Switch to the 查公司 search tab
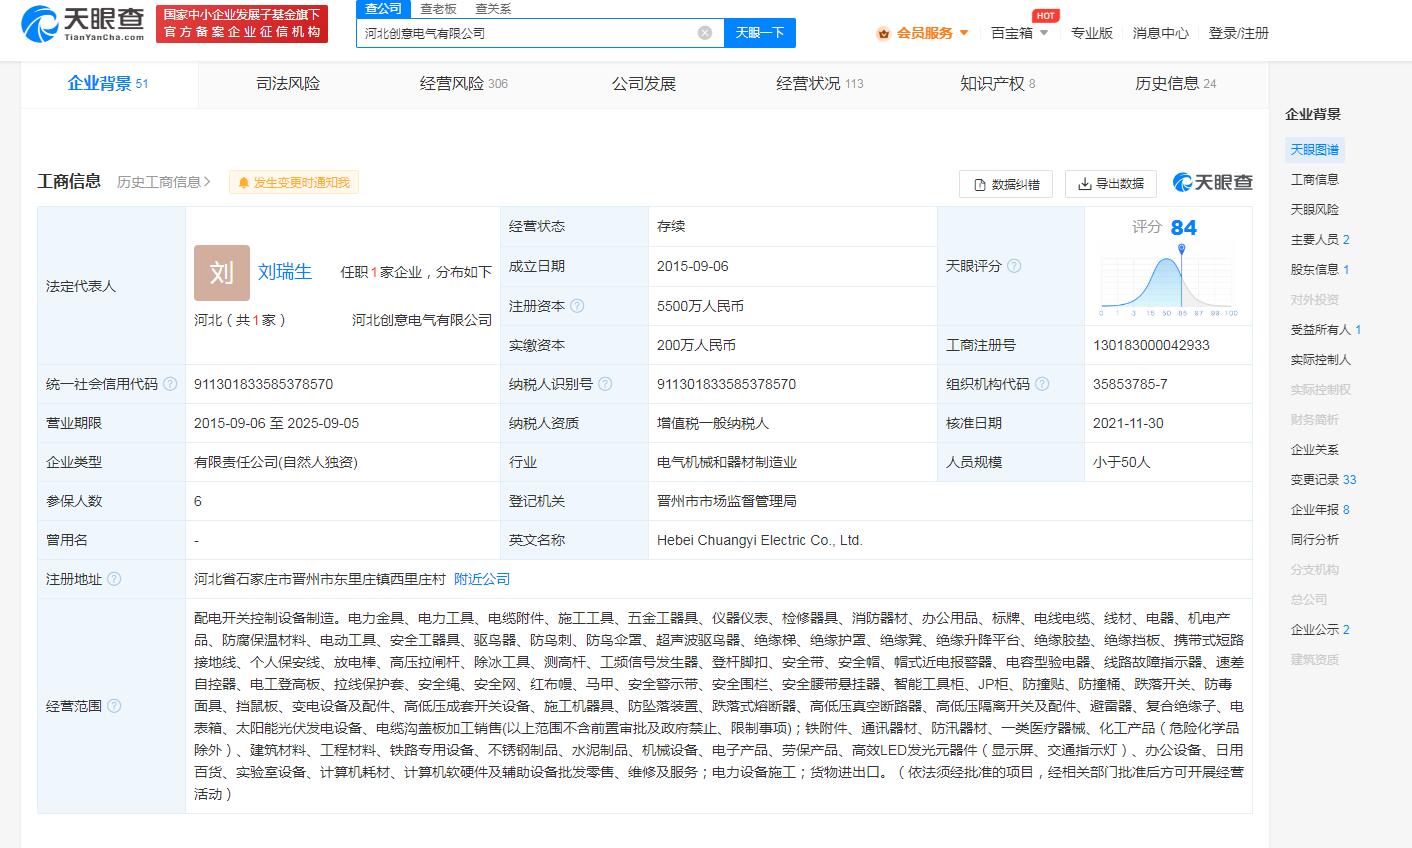The height and width of the screenshot is (848, 1412). [x=383, y=8]
